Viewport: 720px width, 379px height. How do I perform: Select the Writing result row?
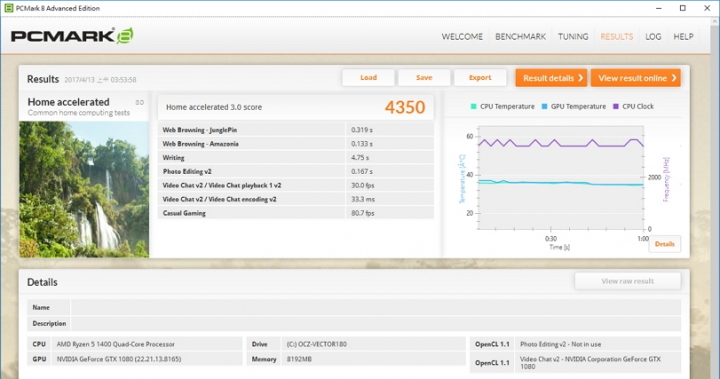(296, 158)
